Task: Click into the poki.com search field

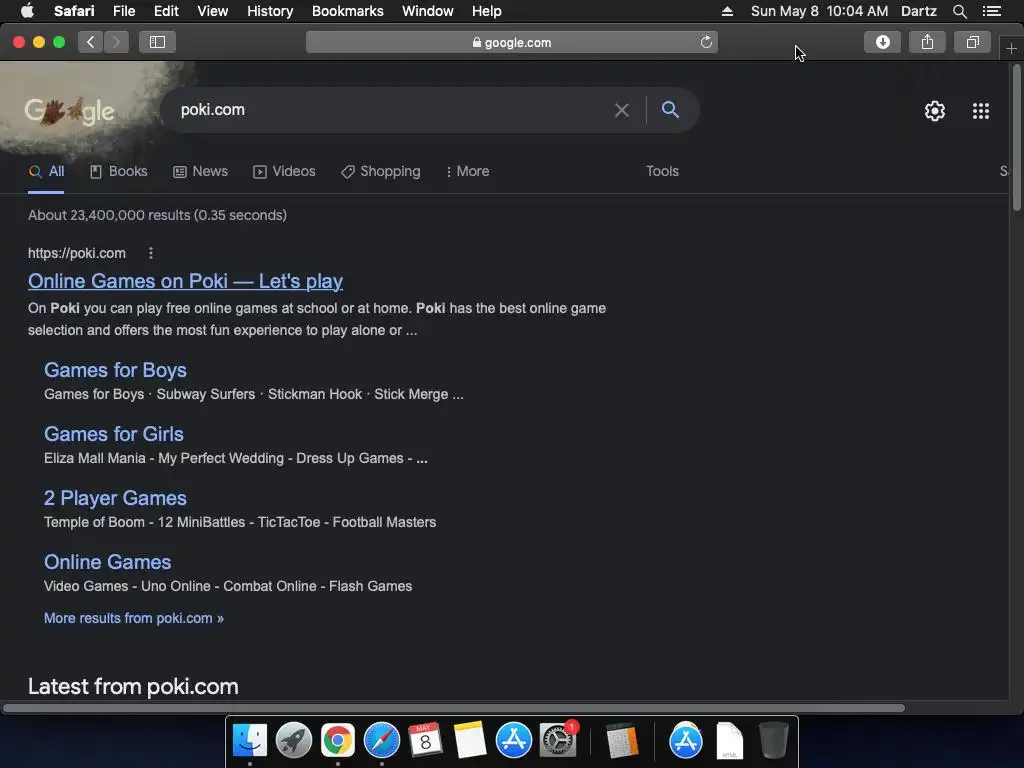Action: 392,110
